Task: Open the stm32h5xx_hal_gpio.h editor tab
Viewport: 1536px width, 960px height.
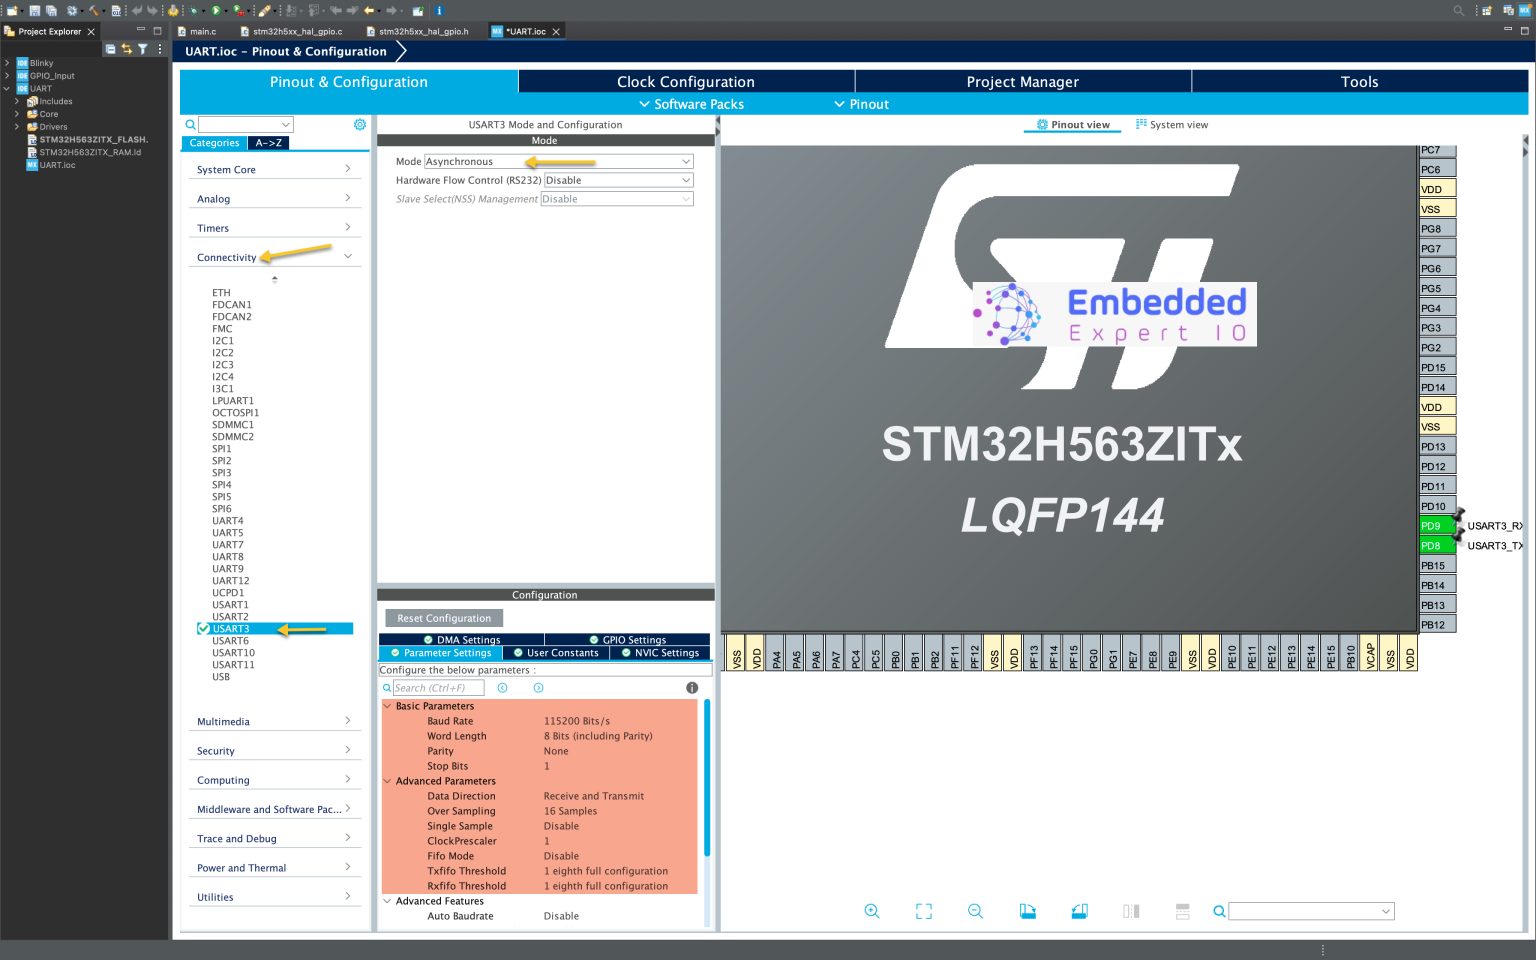Action: click(x=417, y=31)
